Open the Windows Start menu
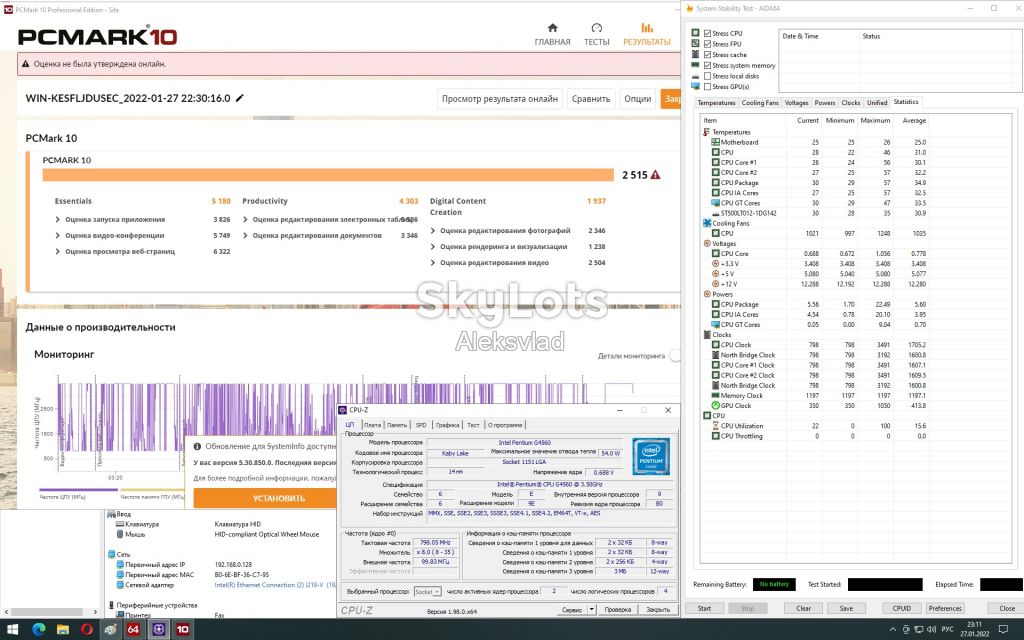 coord(12,630)
